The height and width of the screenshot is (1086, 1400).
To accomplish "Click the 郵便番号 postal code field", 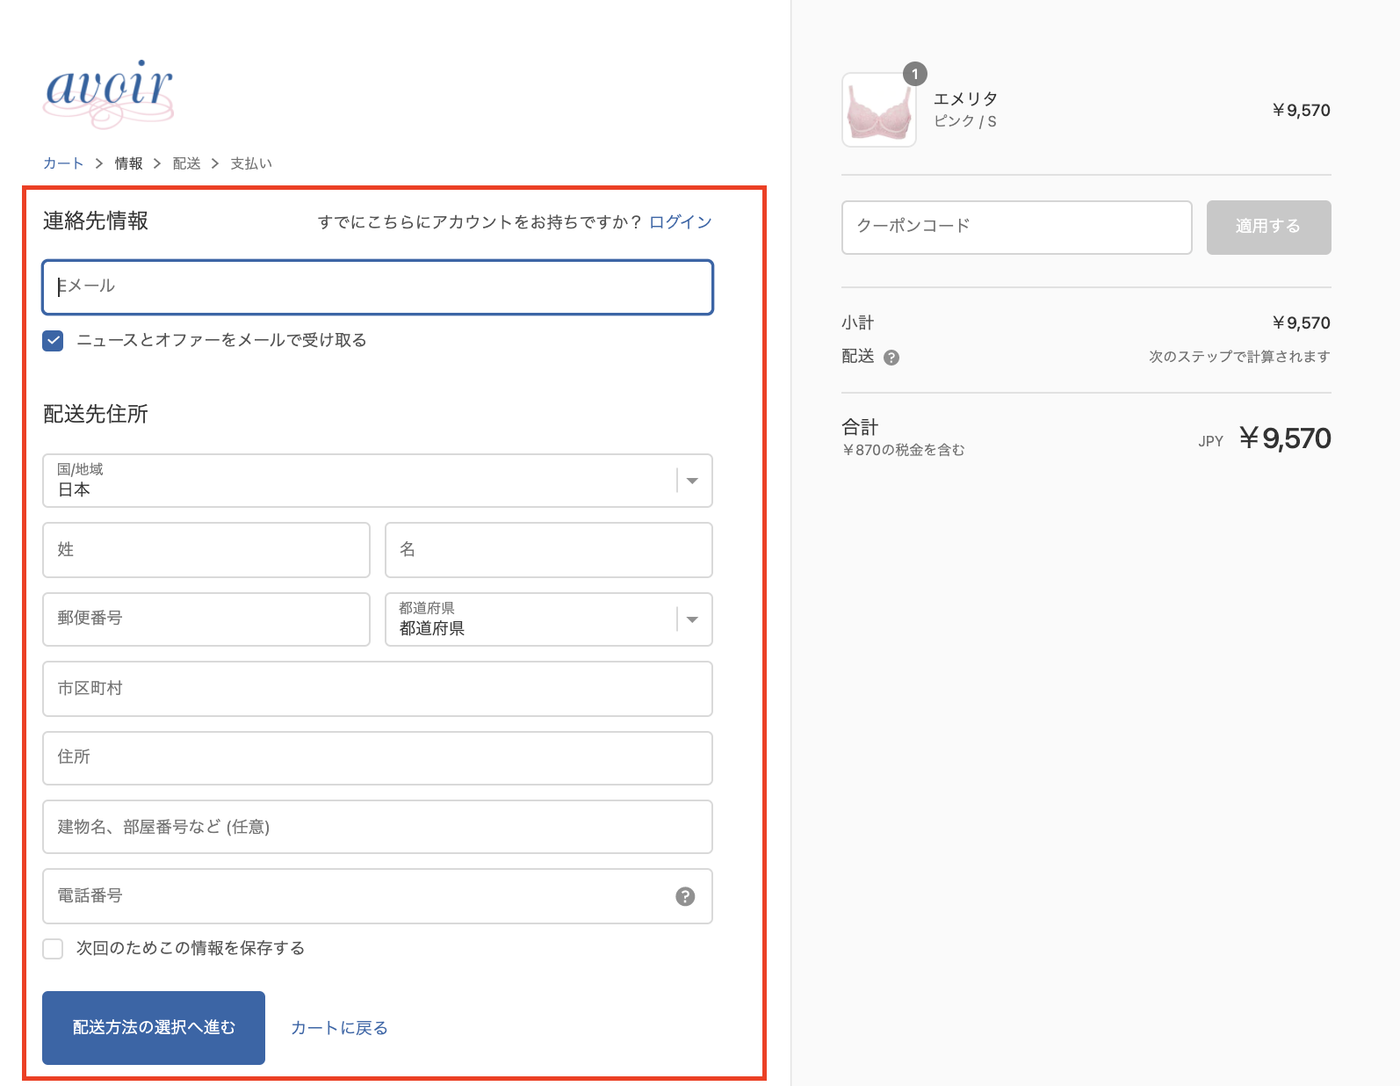I will pos(206,619).
